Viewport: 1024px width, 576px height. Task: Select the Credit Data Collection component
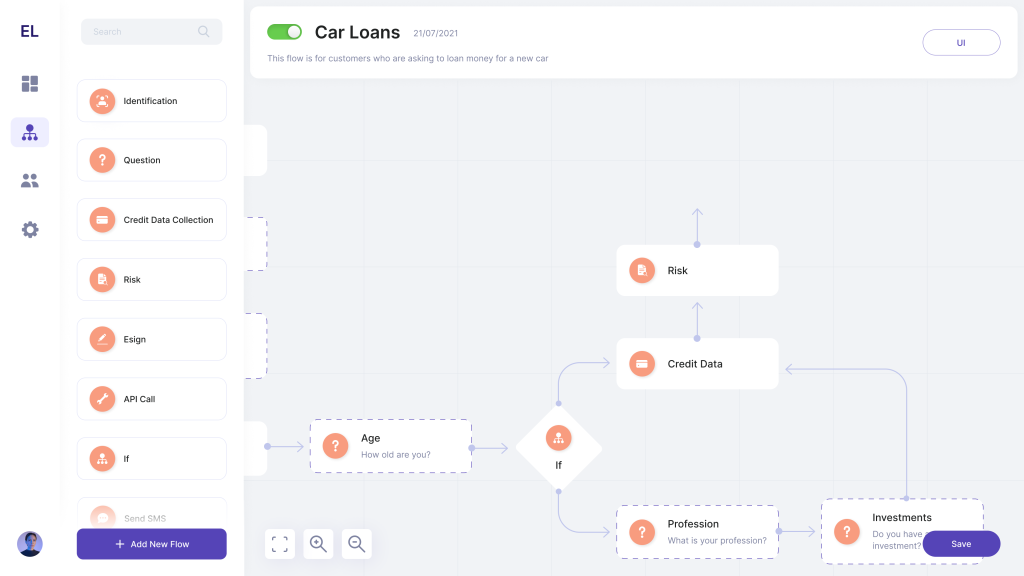point(152,220)
